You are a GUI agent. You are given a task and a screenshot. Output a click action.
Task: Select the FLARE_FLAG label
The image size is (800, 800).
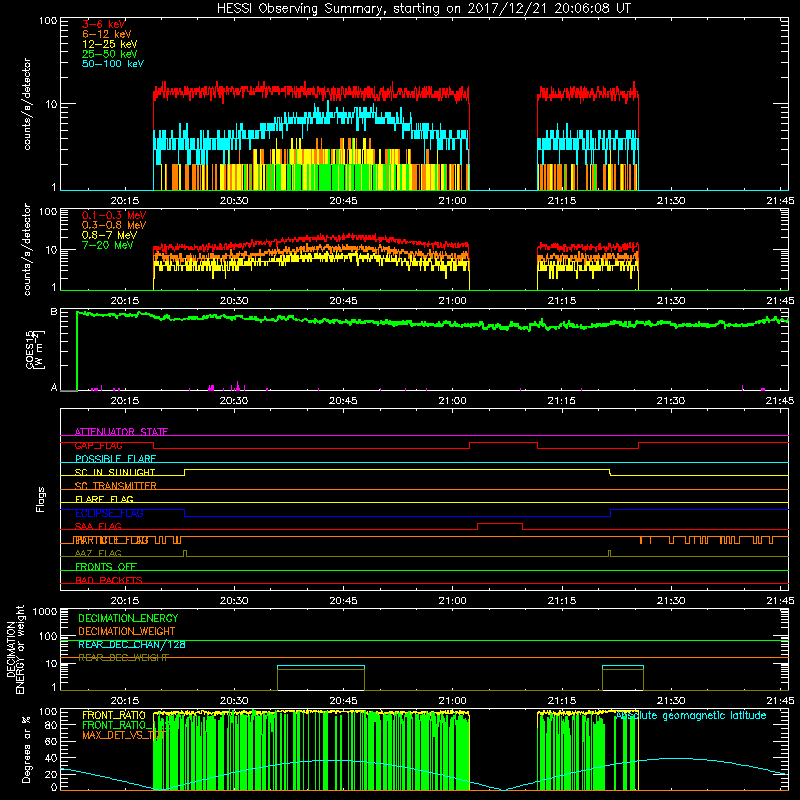[104, 499]
